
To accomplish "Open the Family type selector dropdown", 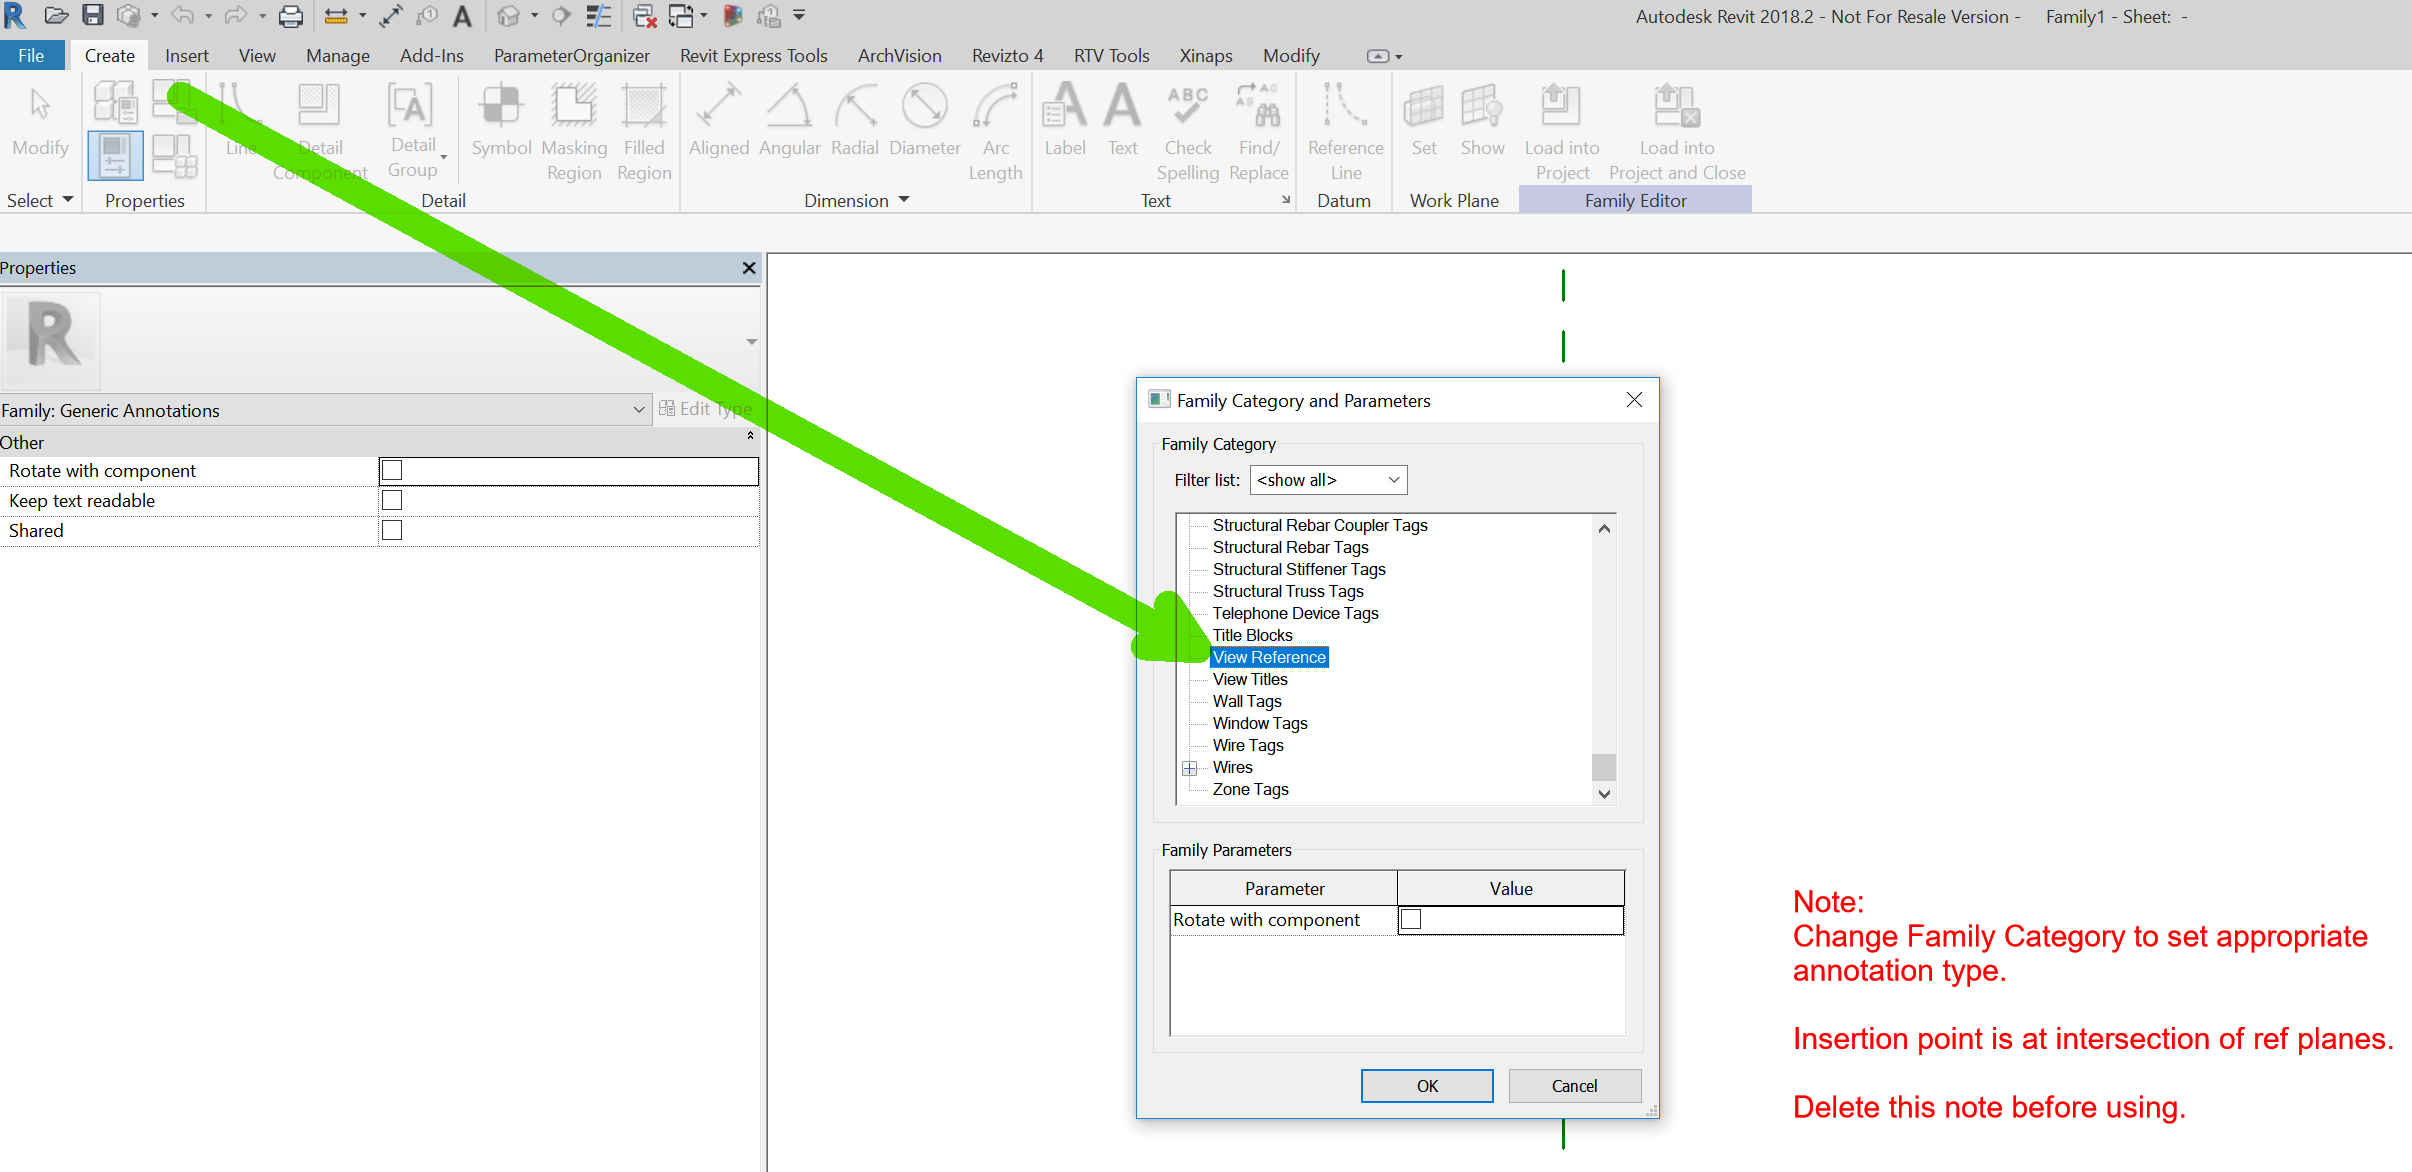I will coord(637,410).
